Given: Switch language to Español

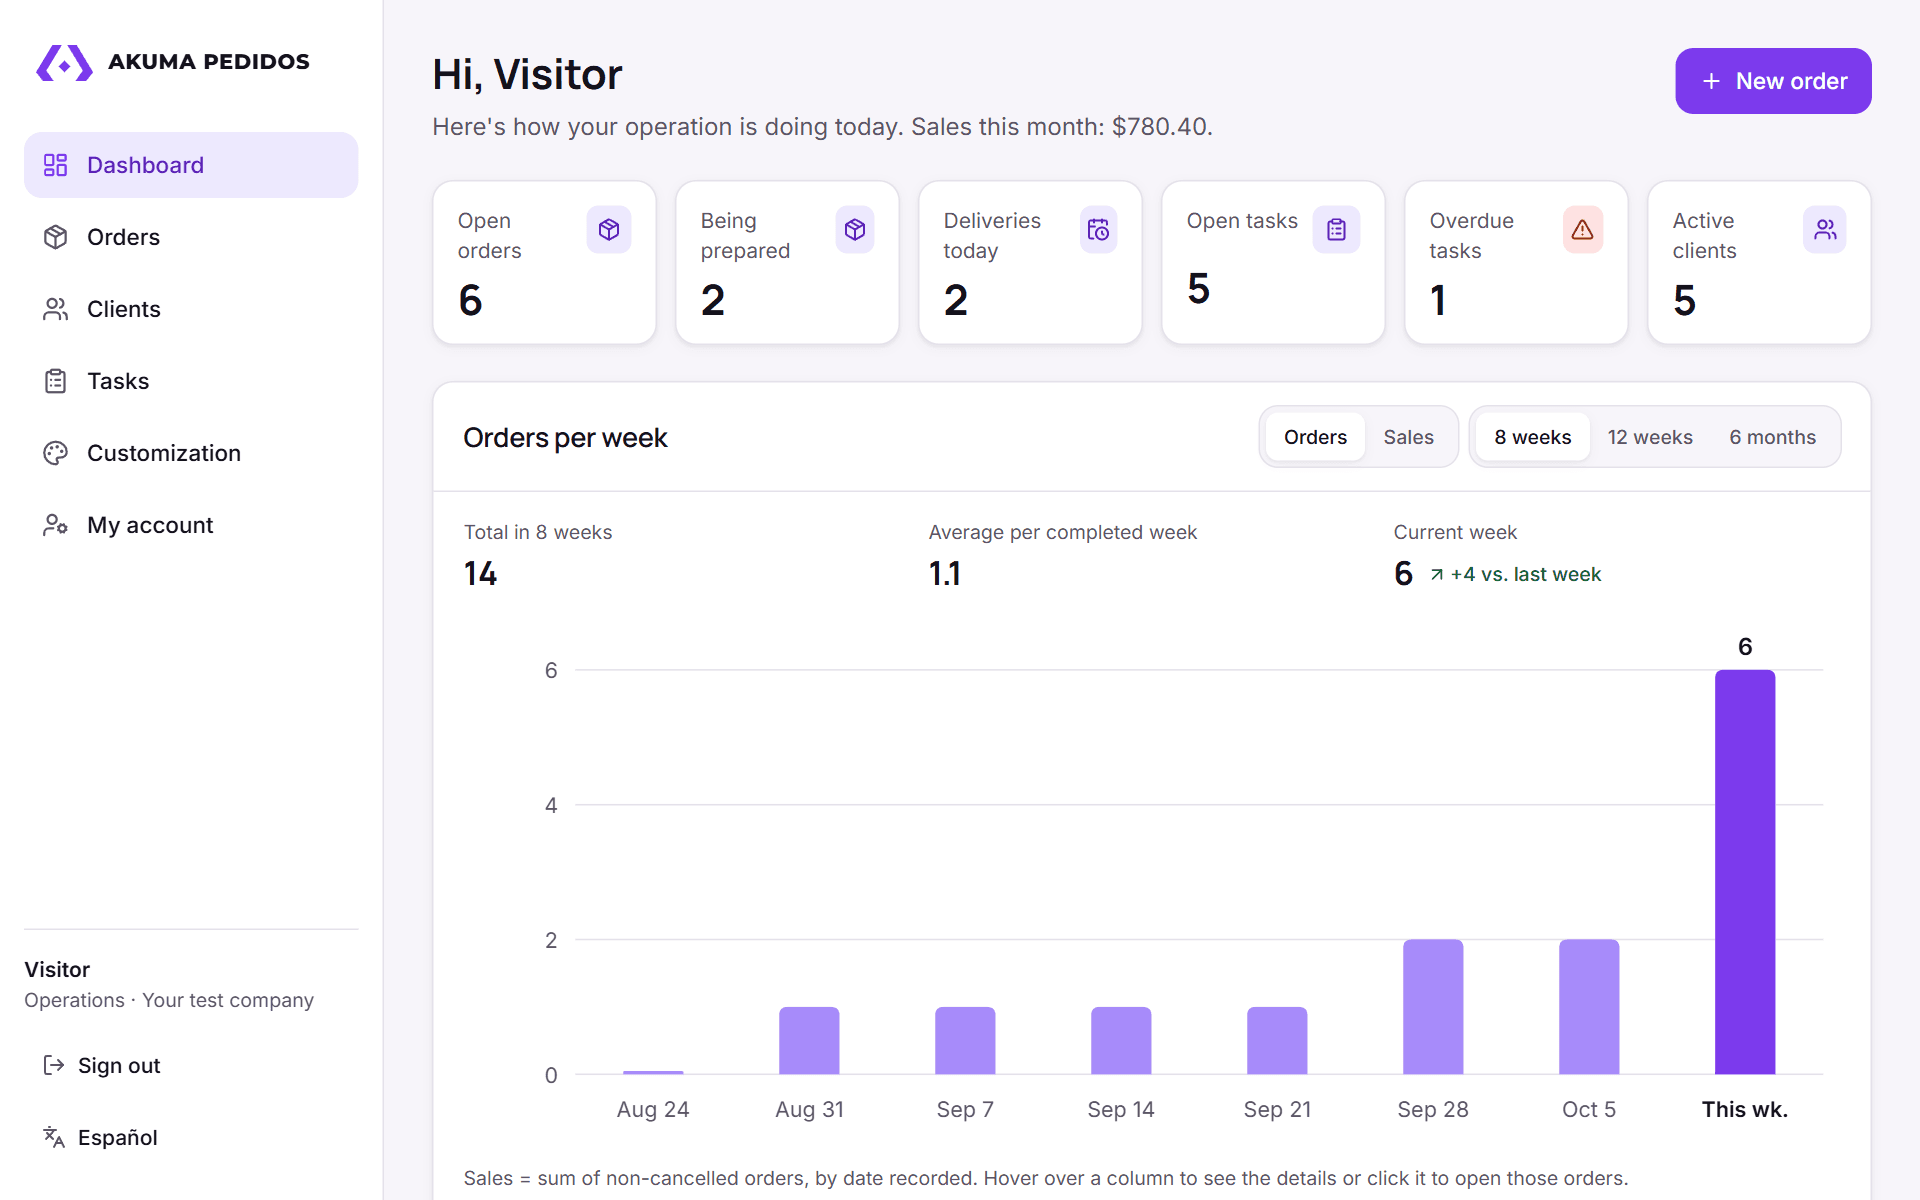Looking at the screenshot, I should click(191, 1137).
